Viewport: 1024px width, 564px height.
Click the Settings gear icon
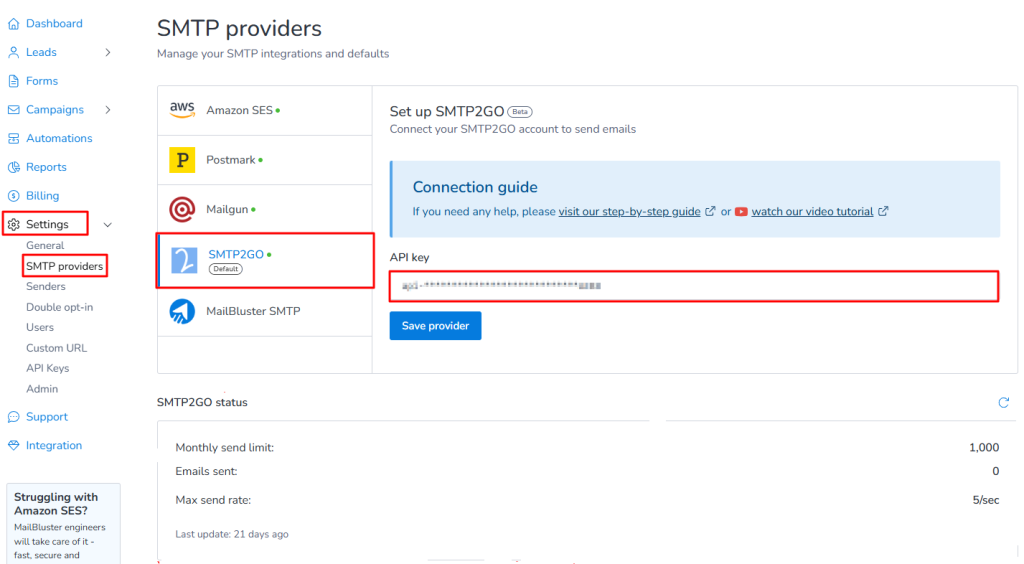click(14, 225)
